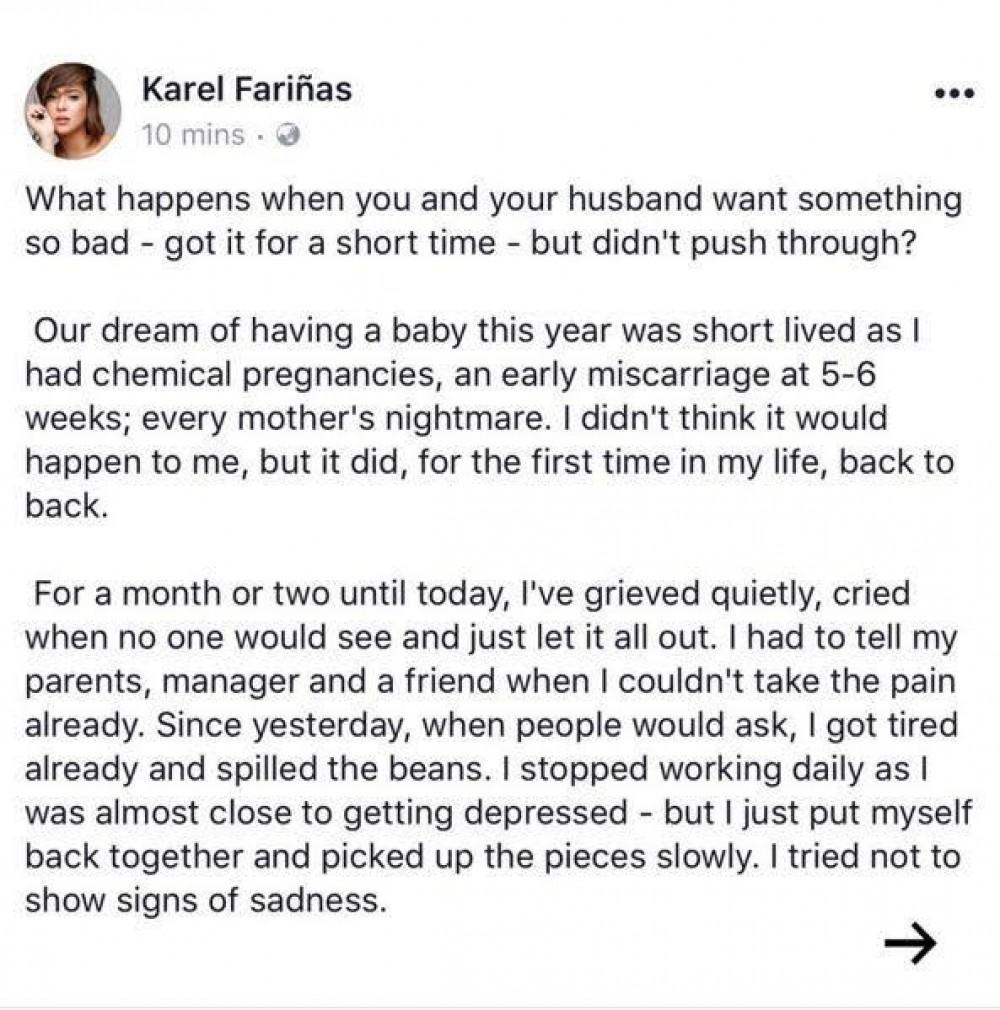The image size is (1000, 1010).
Task: Open Karel Fariñas profile picture
Action: pyautogui.click(x=73, y=111)
